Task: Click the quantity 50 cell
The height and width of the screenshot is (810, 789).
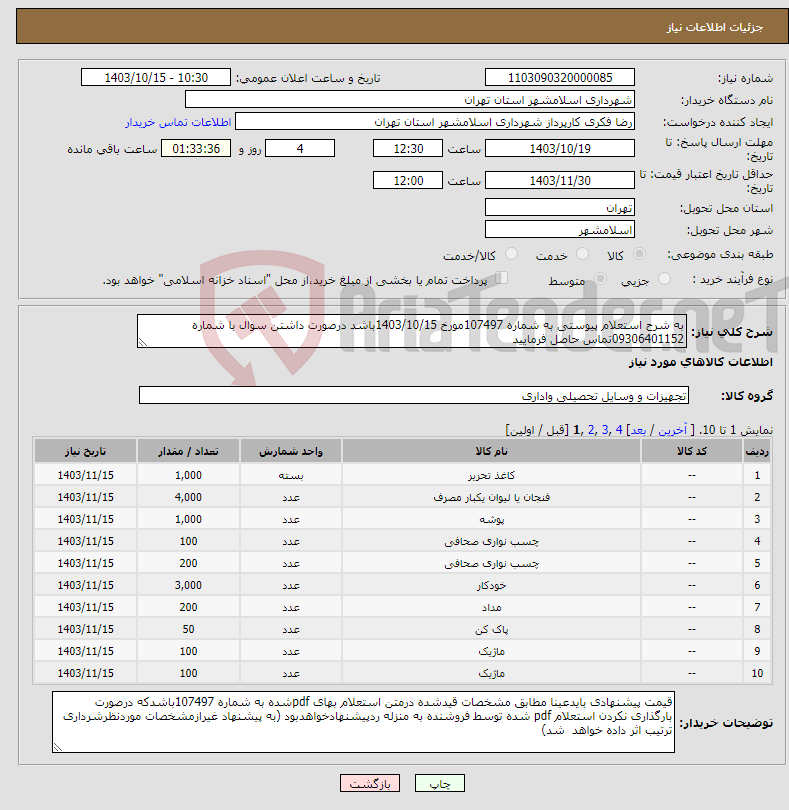Action: 188,629
